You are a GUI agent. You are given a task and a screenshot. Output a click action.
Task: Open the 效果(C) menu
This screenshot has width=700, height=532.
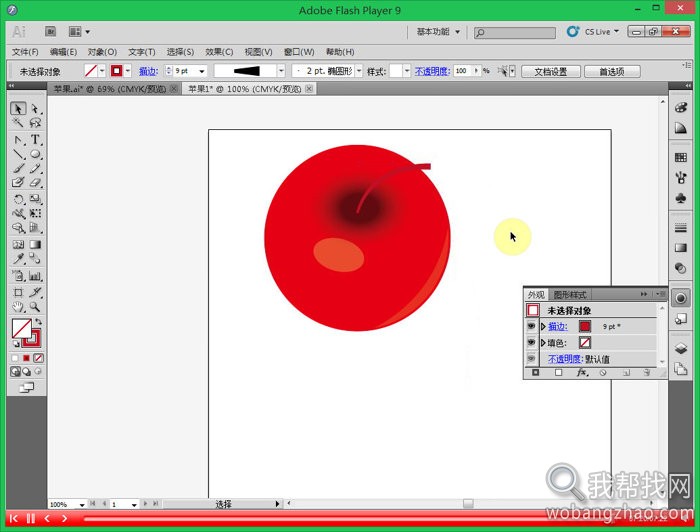click(x=219, y=52)
